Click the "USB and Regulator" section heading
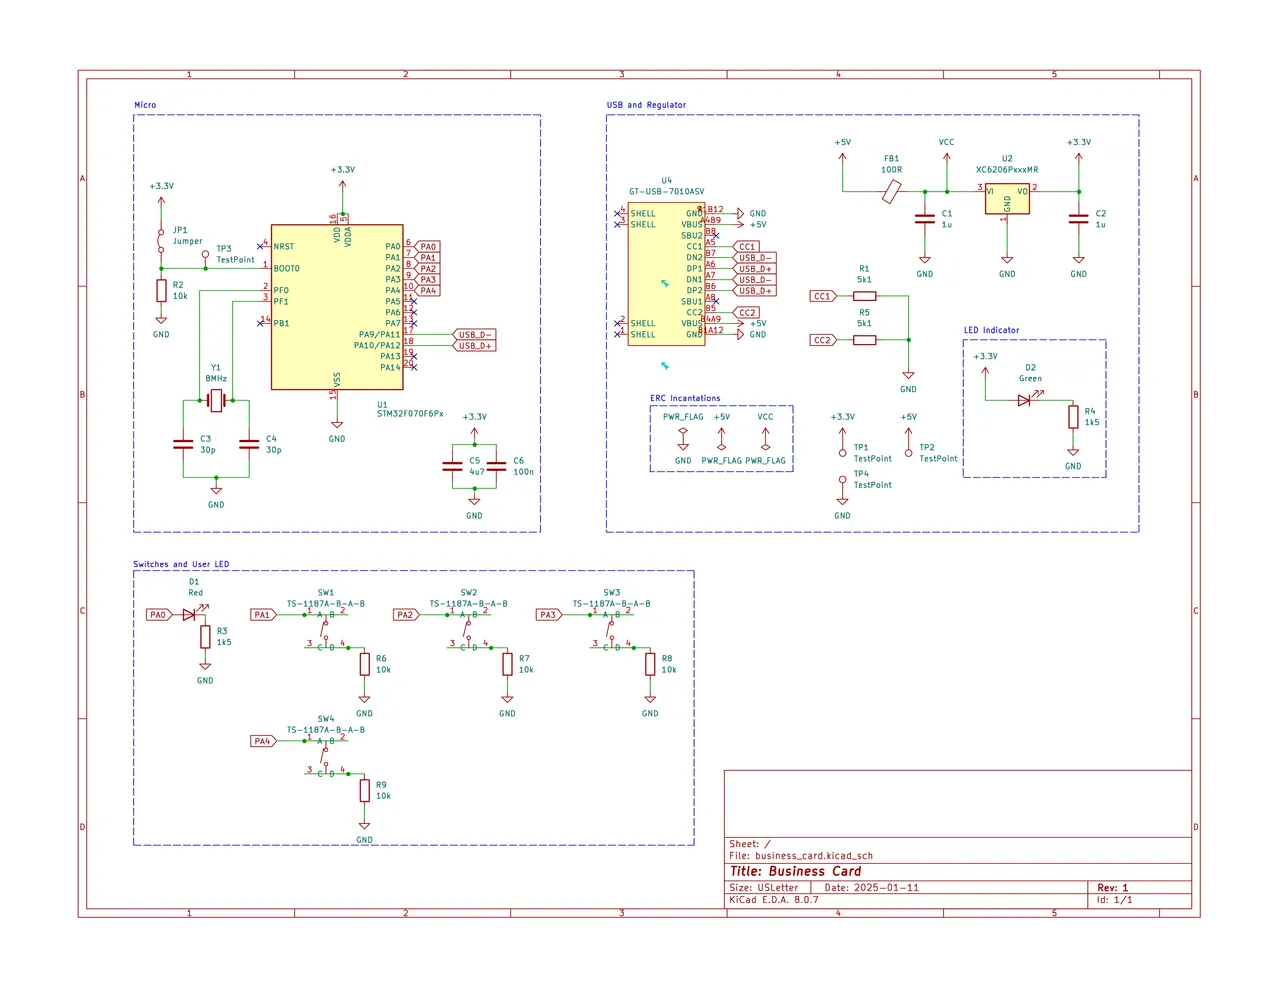The height and width of the screenshot is (989, 1280). 646,105
